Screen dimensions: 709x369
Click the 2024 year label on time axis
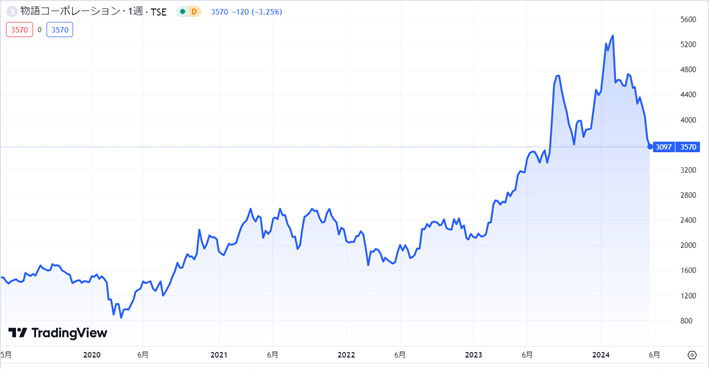[601, 355]
